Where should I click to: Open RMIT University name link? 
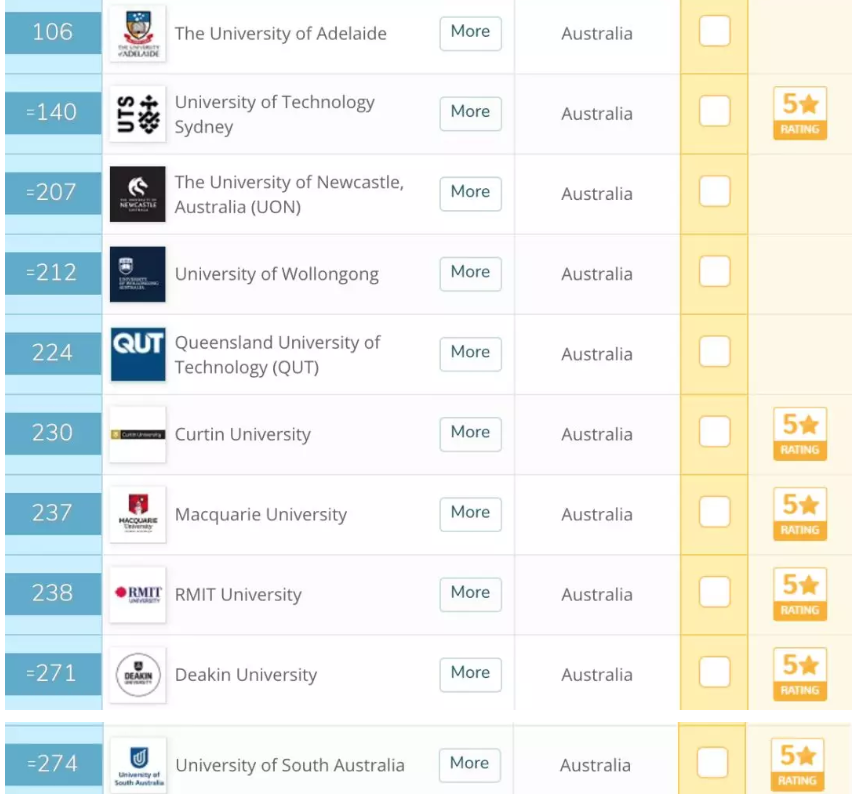tap(238, 595)
